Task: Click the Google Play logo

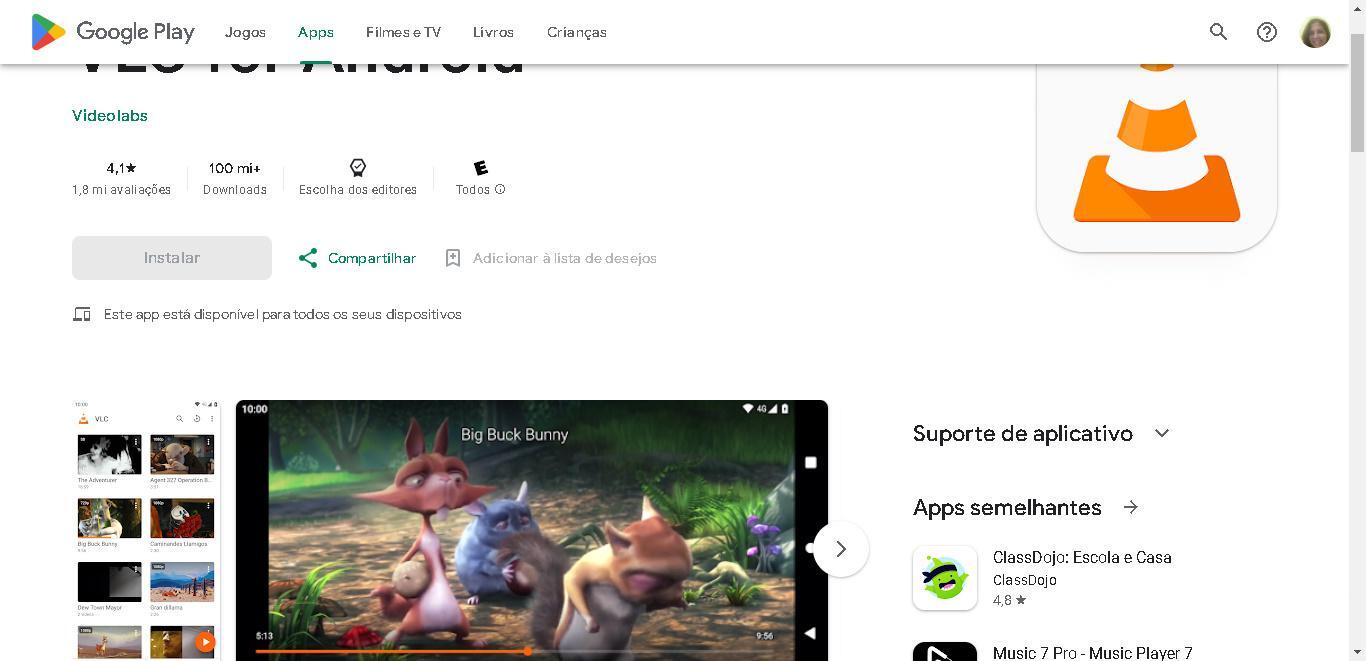Action: click(112, 32)
